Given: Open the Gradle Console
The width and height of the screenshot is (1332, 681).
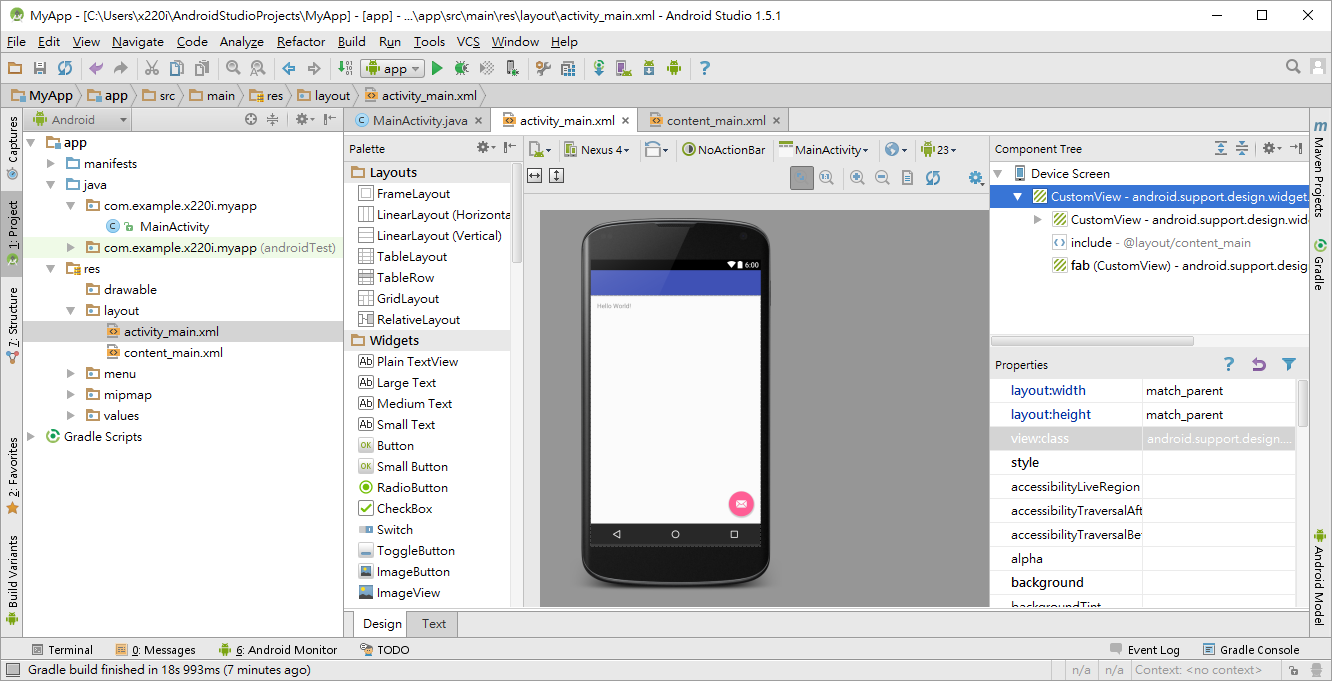Looking at the screenshot, I should [x=1250, y=650].
